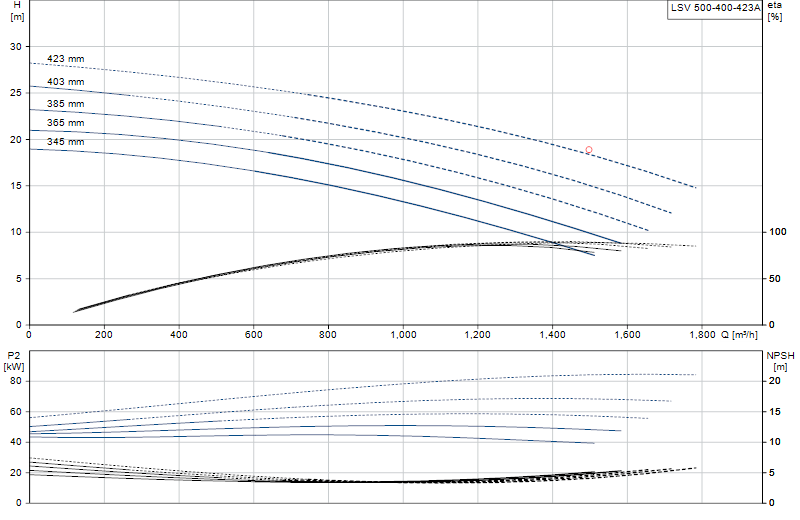This screenshot has height=520, width=800.
Task: Click the 5 tick on the NPSH axis
Action: click(772, 473)
